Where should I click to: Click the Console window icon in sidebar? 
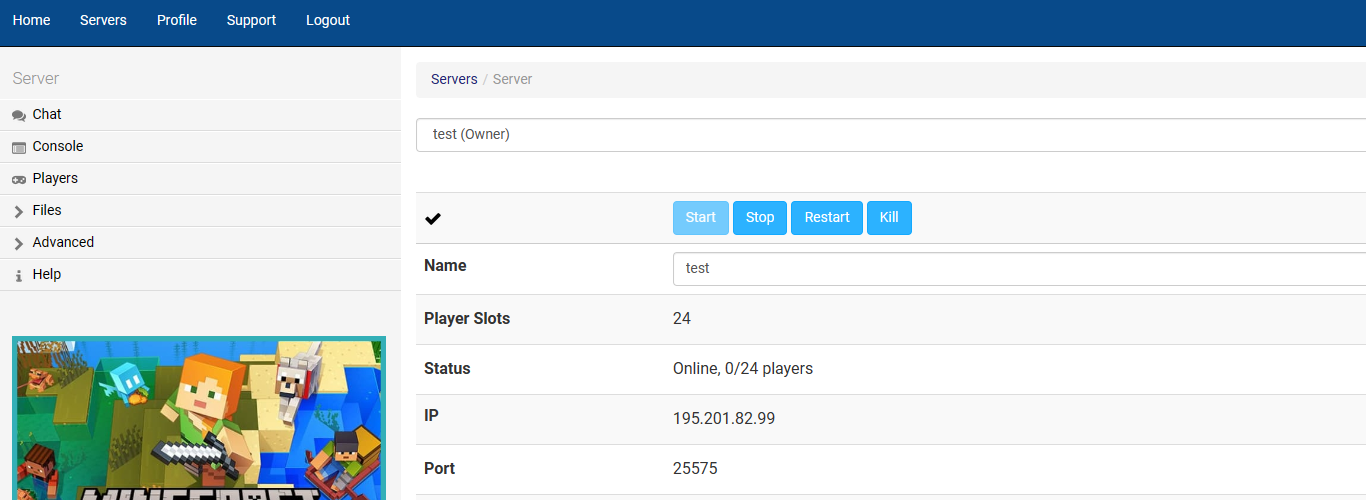[19, 147]
